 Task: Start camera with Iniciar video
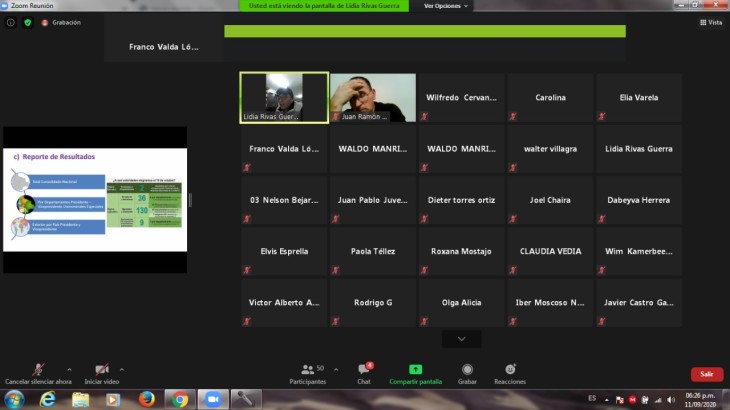[101, 371]
